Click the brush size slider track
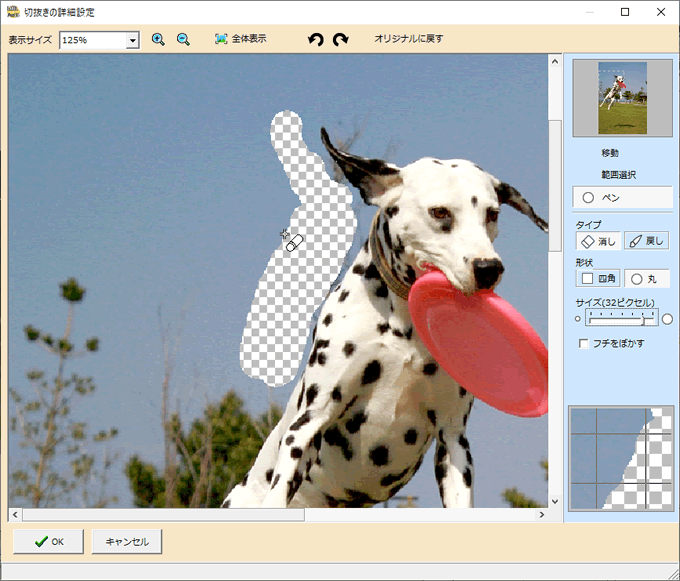Viewport: 680px width, 581px height. pos(620,319)
